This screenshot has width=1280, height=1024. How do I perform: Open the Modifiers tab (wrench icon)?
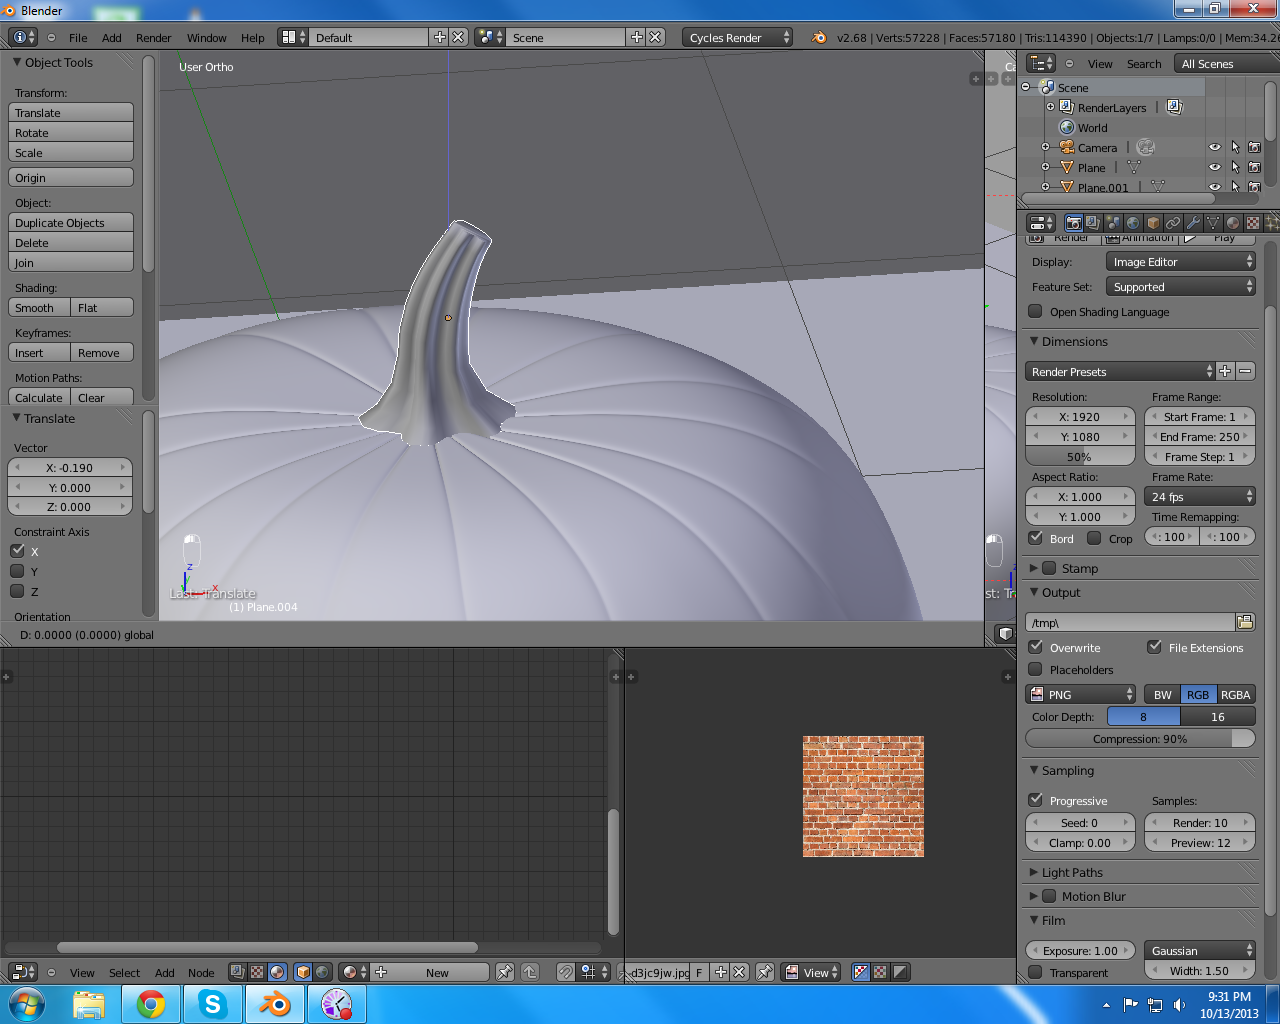tap(1193, 223)
